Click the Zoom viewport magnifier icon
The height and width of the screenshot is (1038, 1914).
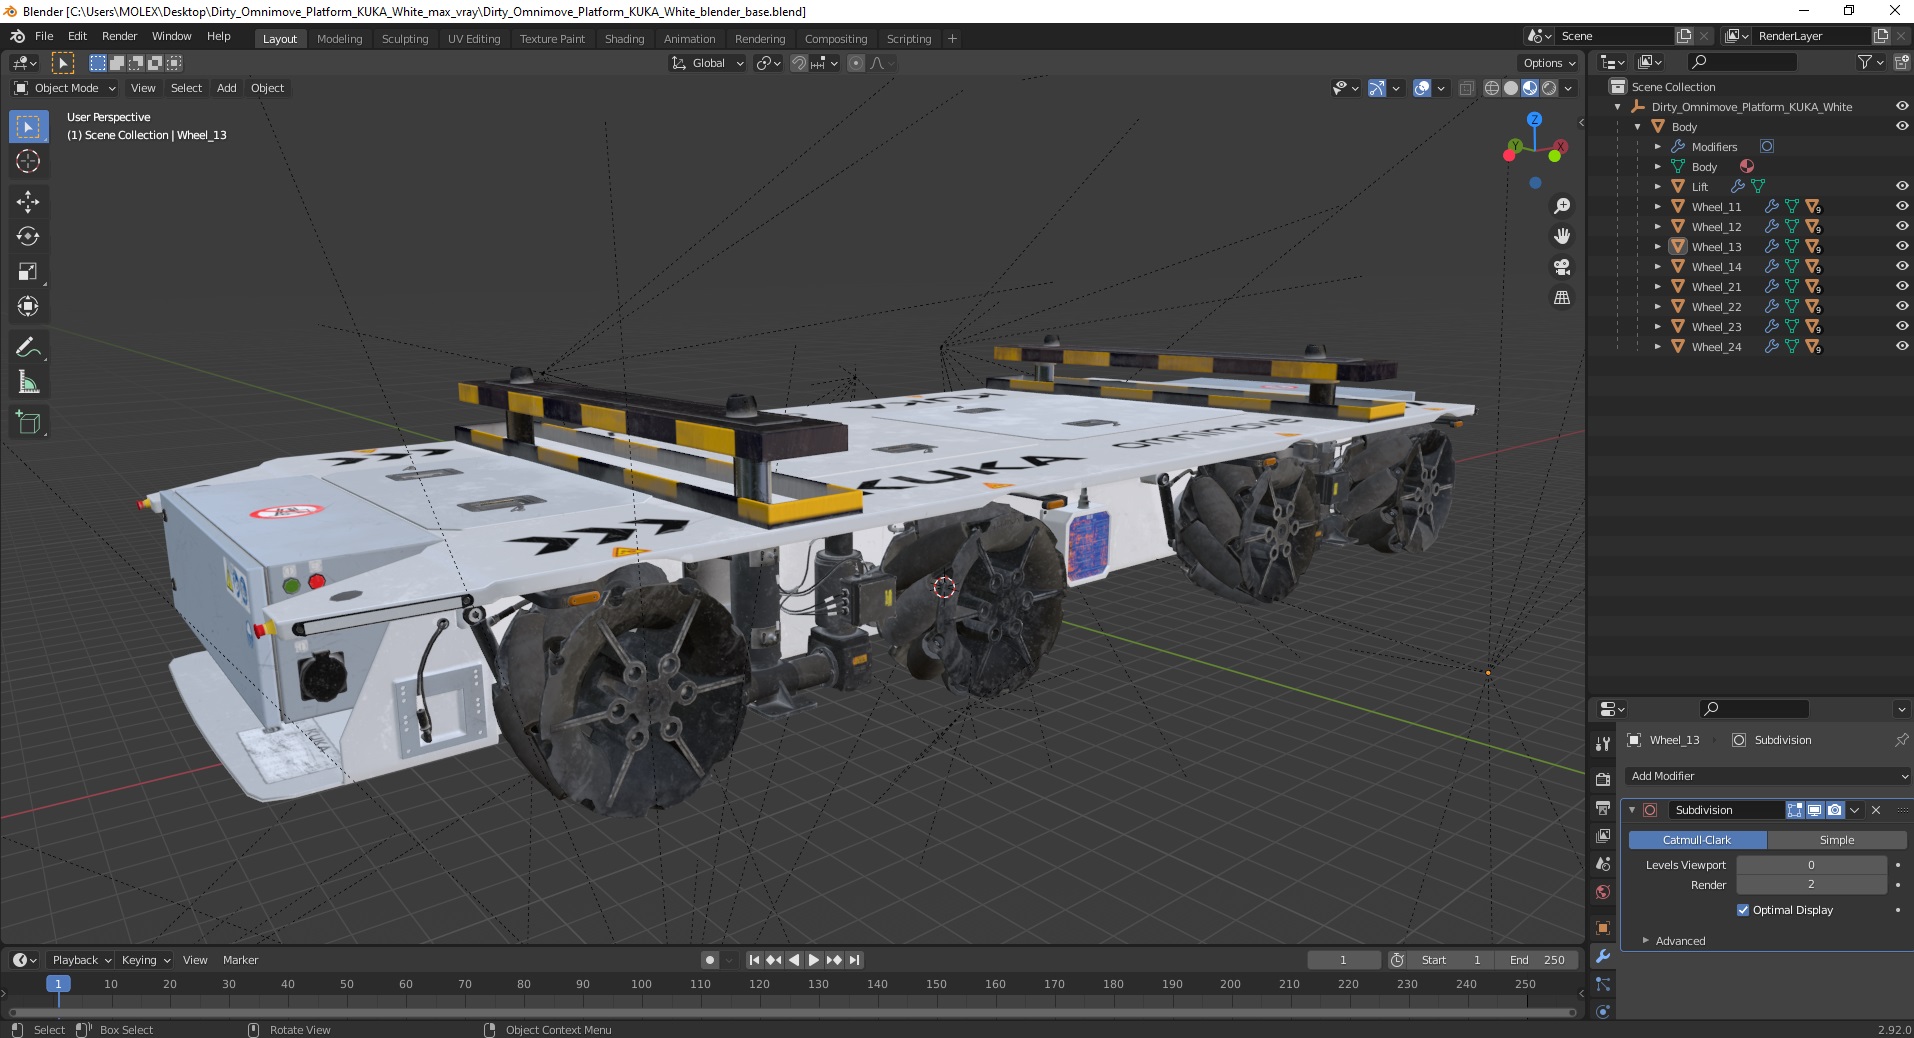[x=1561, y=206]
